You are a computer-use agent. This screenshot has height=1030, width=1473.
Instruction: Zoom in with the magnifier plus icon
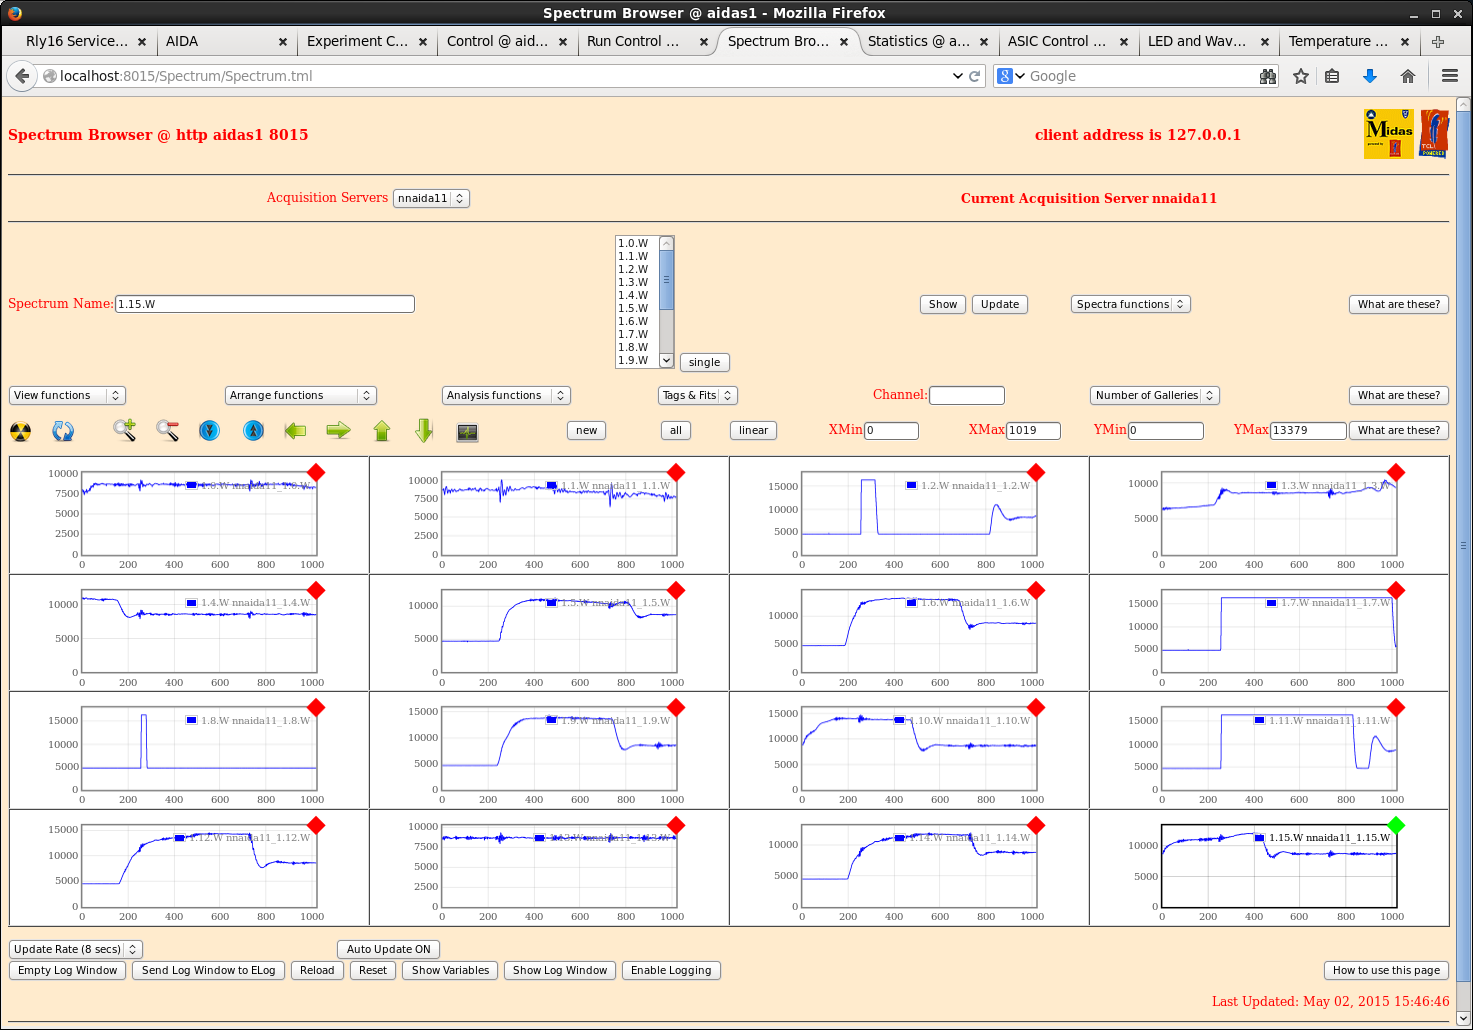124,430
